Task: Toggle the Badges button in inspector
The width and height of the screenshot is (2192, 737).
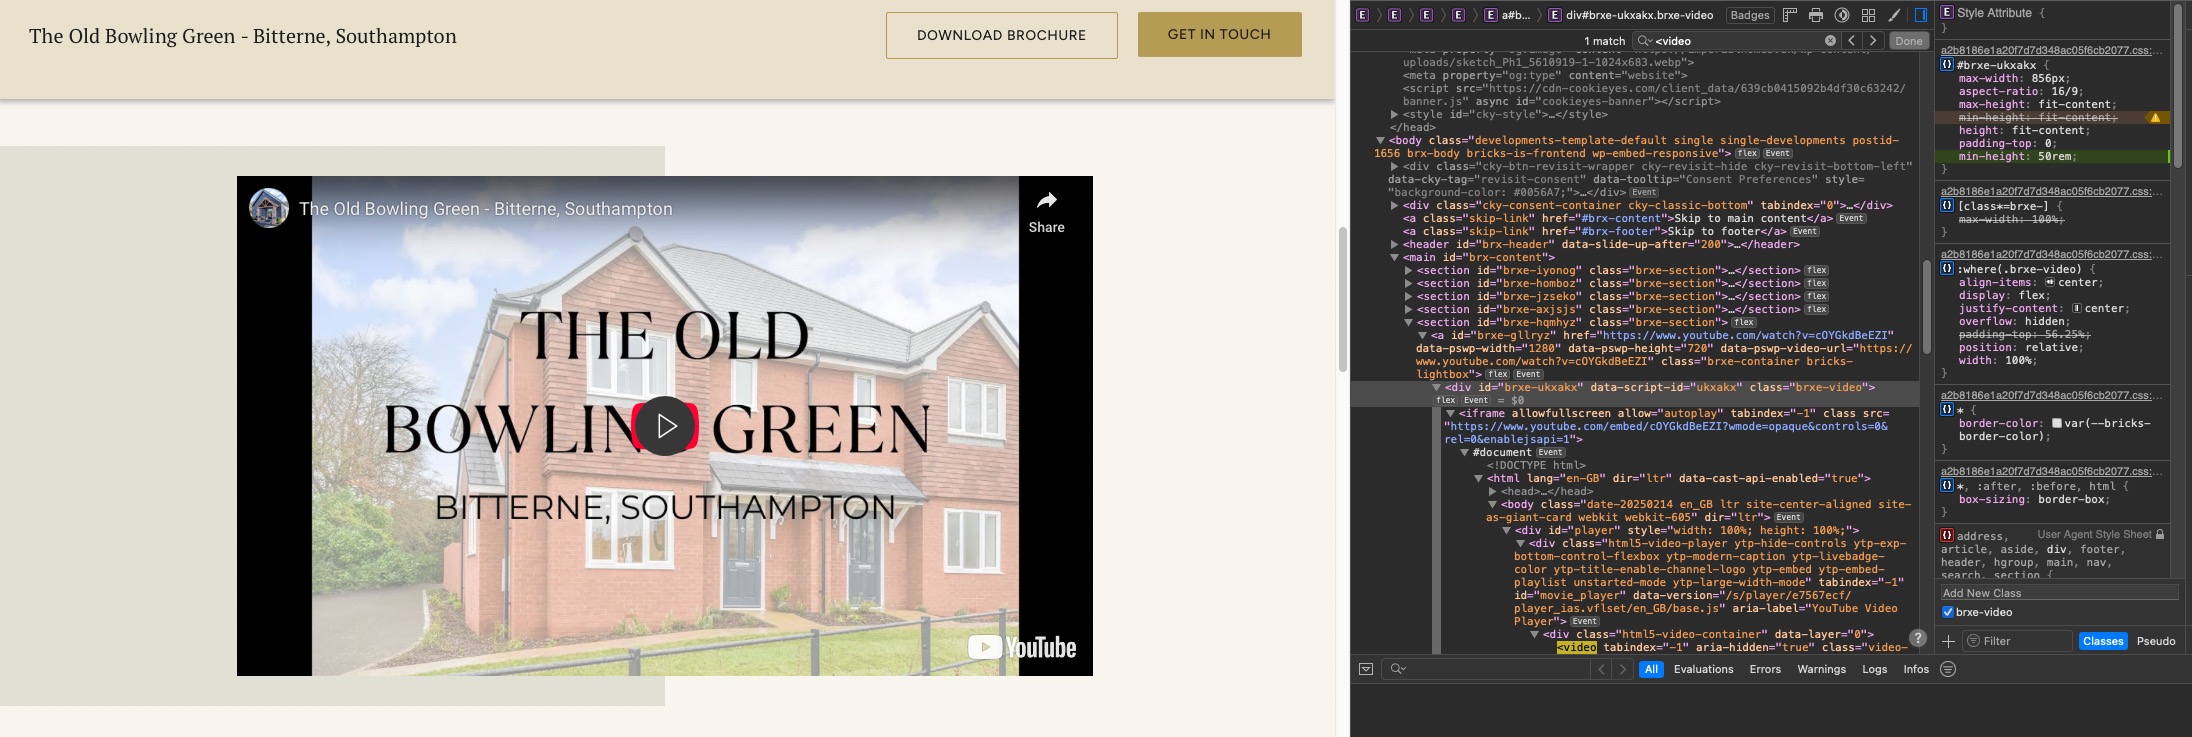Action: 1749,15
